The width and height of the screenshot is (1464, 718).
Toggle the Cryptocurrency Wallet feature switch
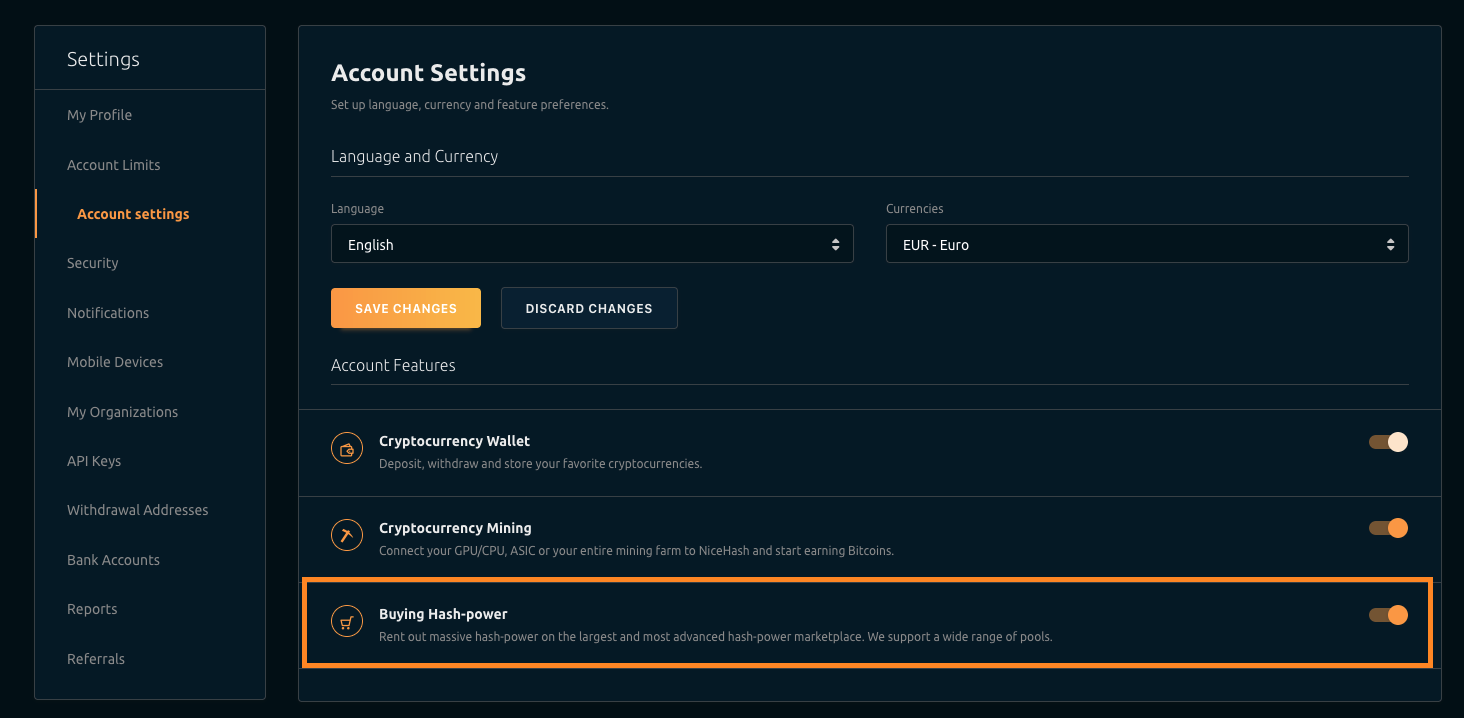coord(1388,442)
